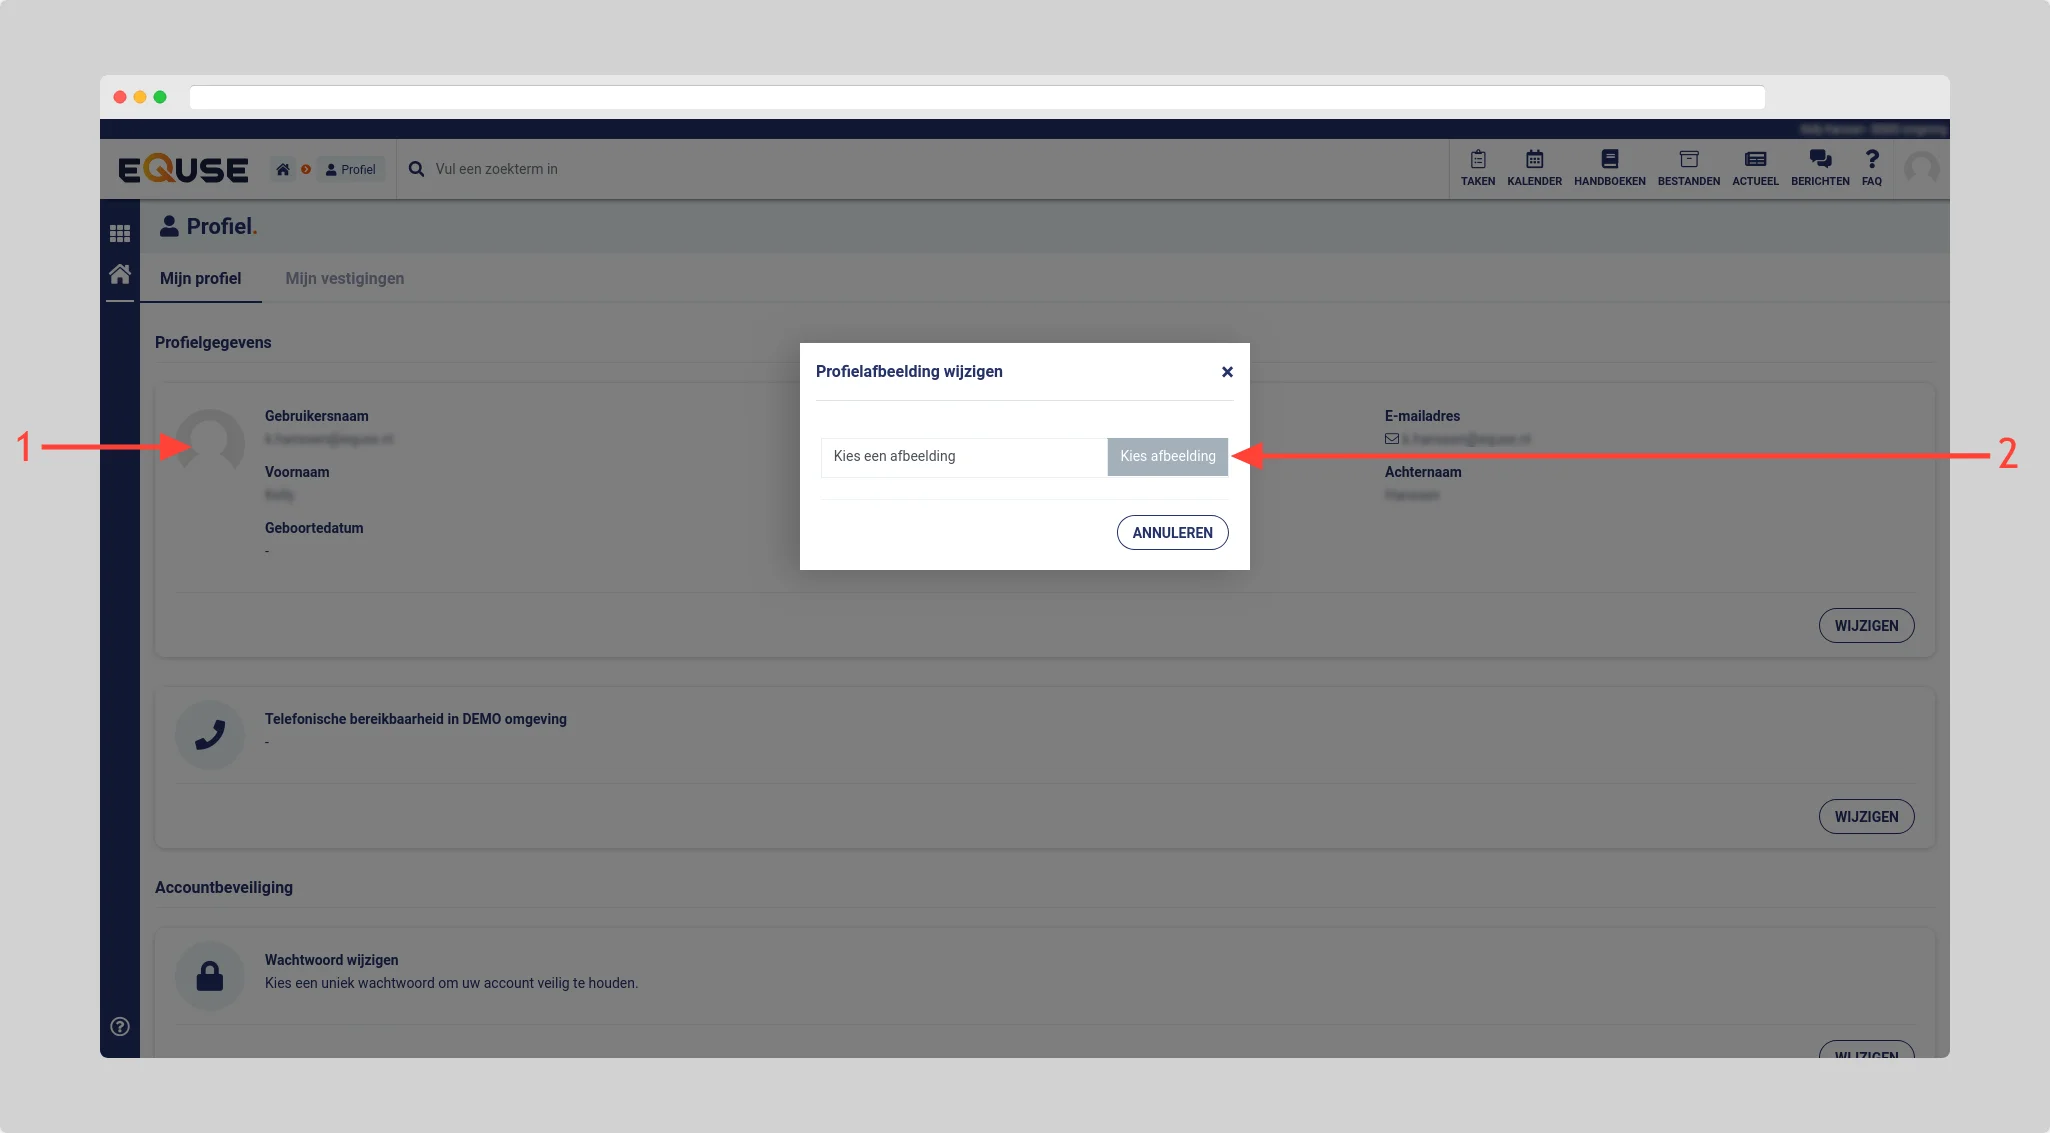2050x1133 pixels.
Task: Click the sidebar home icon
Action: (120, 274)
